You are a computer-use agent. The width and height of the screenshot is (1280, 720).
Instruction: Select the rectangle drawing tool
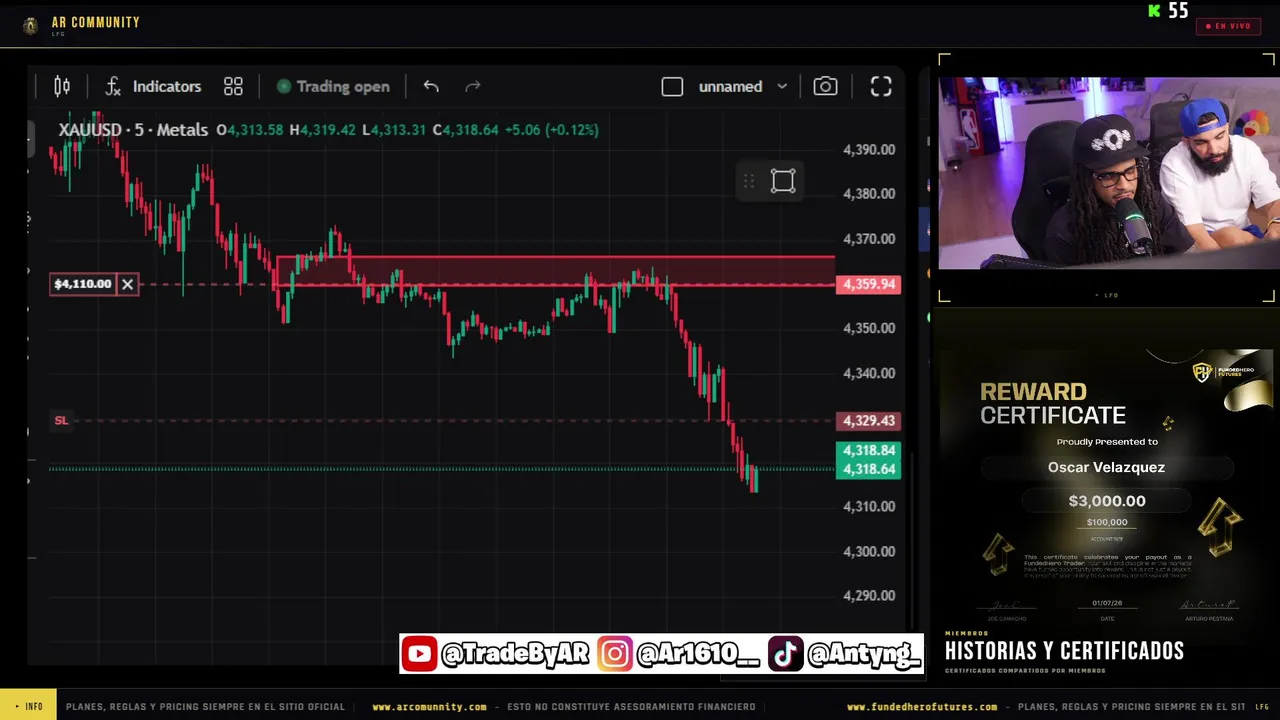783,181
